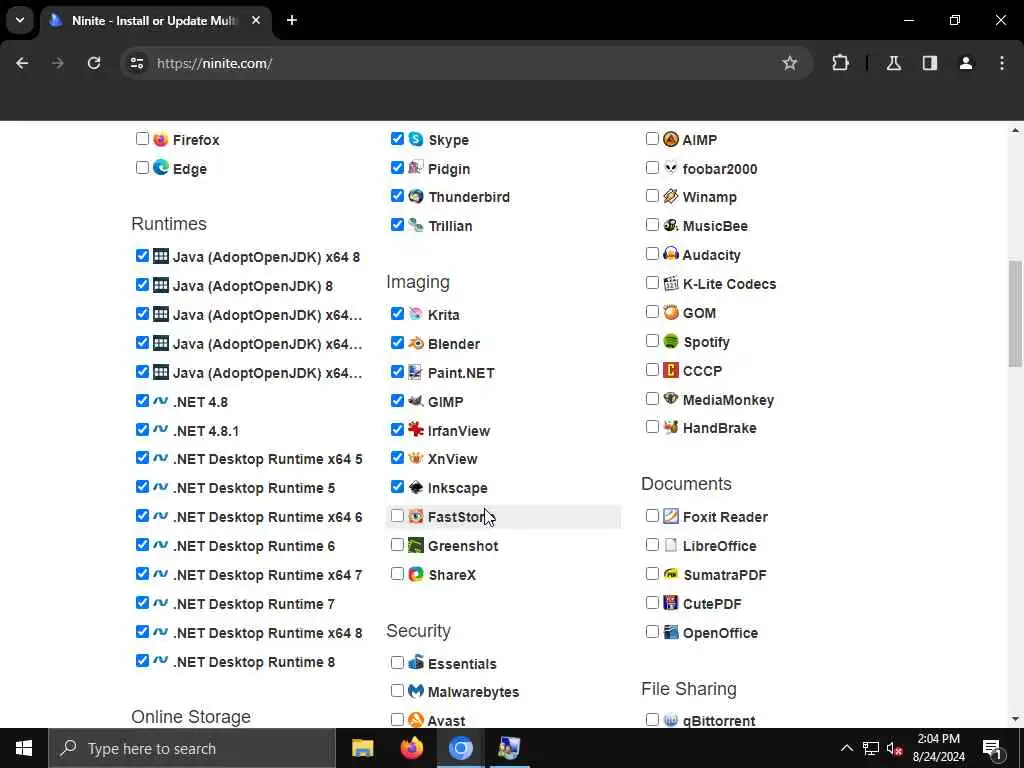Click the Thunderbird icon

415,196
